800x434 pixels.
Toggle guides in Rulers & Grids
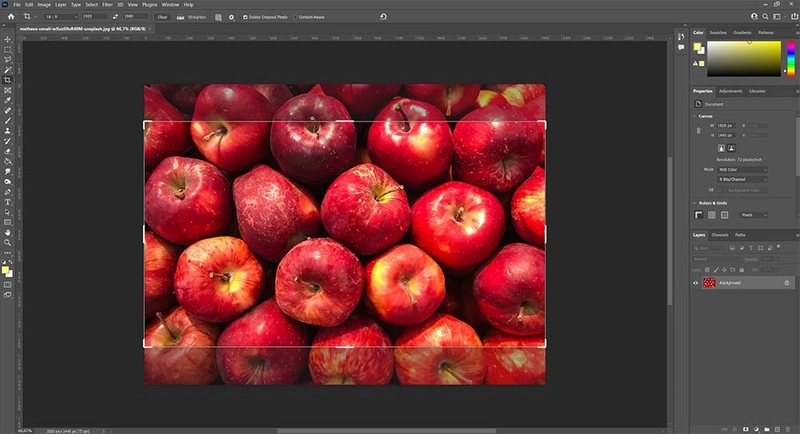point(724,215)
